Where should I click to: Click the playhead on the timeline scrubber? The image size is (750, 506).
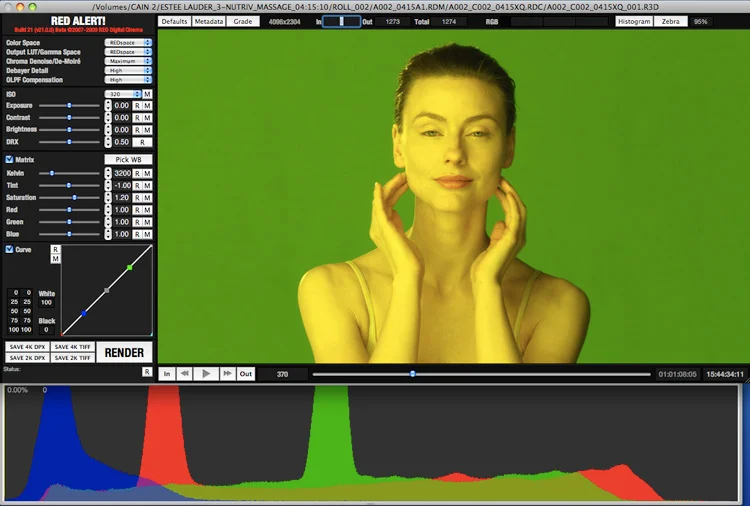(x=412, y=374)
